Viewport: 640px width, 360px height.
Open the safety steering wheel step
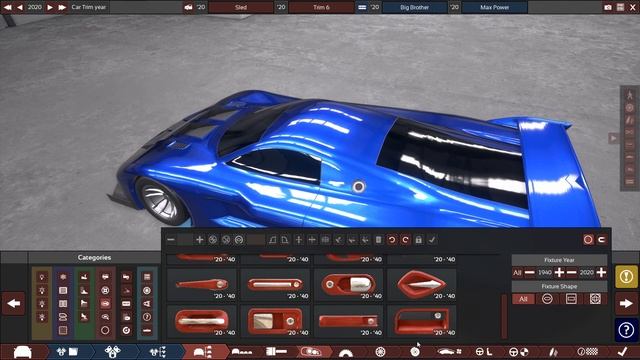point(518,351)
